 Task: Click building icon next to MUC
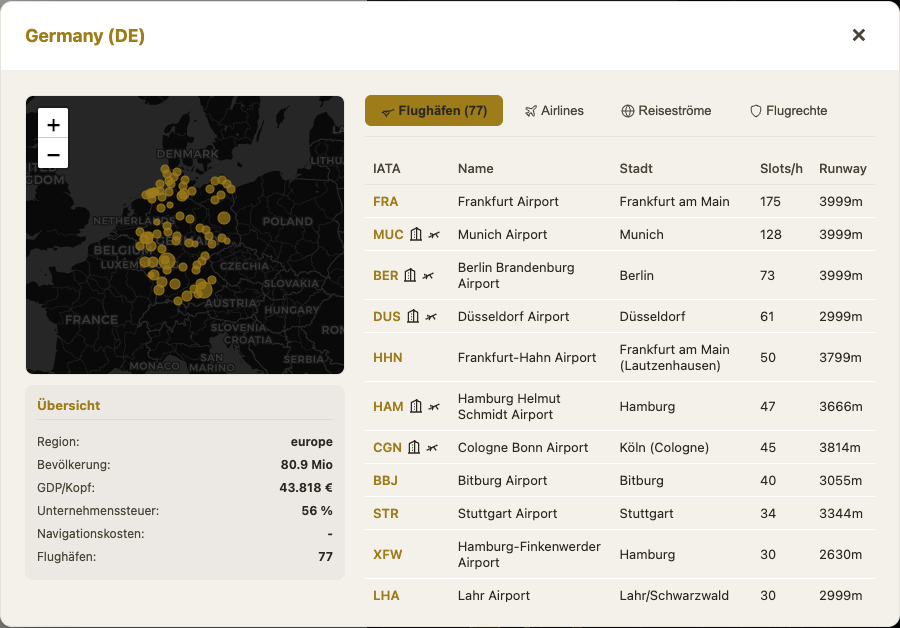click(416, 234)
